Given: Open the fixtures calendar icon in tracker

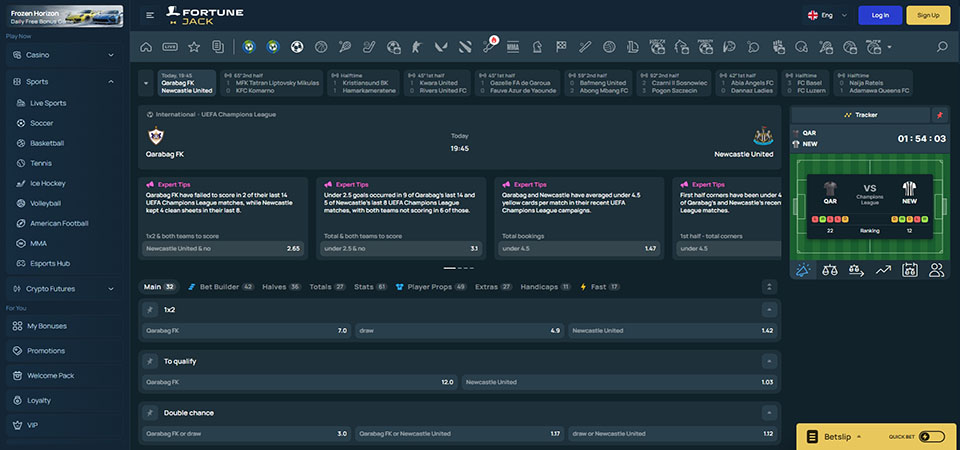Looking at the screenshot, I should 910,270.
